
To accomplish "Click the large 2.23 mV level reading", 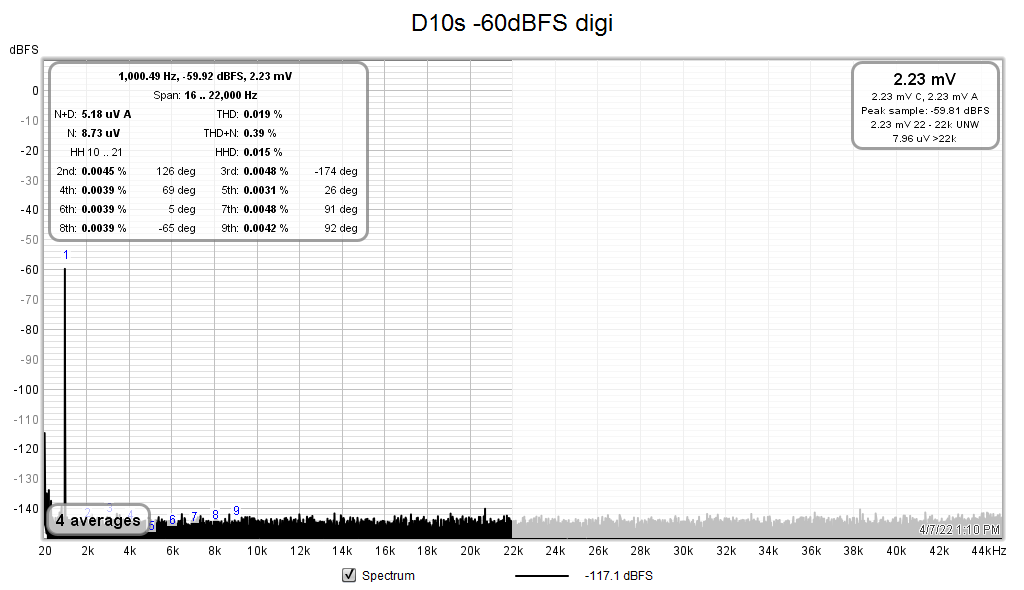I will tap(925, 79).
